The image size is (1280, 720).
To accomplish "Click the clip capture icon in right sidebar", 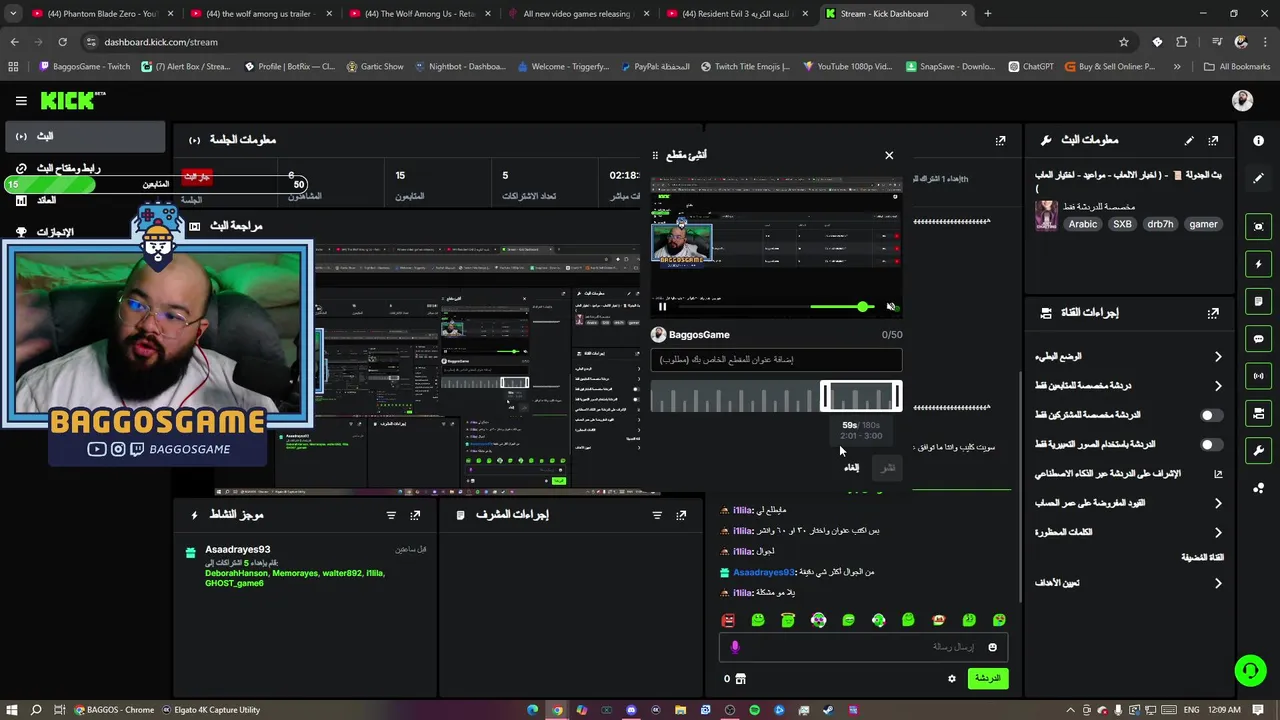I will coord(1258,227).
